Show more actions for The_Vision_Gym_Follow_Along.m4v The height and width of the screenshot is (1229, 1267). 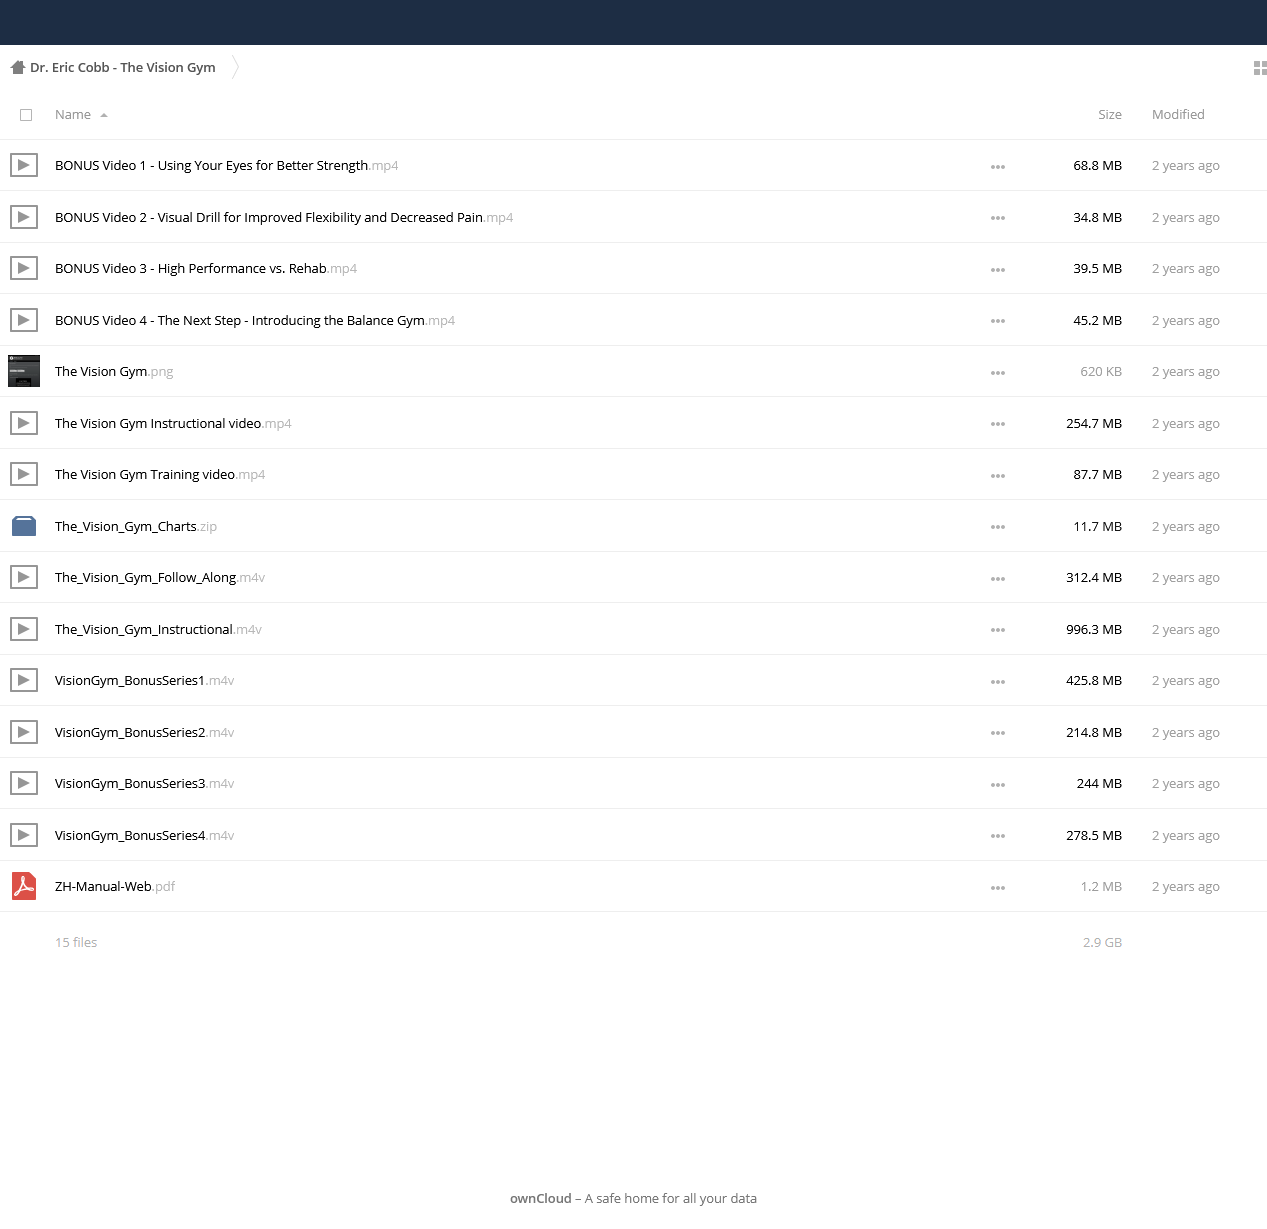pyautogui.click(x=998, y=579)
